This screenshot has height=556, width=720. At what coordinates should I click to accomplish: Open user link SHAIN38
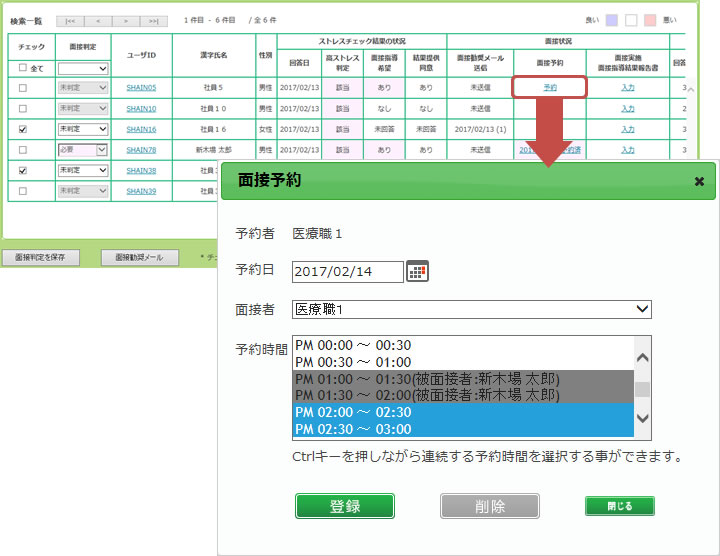click(141, 171)
